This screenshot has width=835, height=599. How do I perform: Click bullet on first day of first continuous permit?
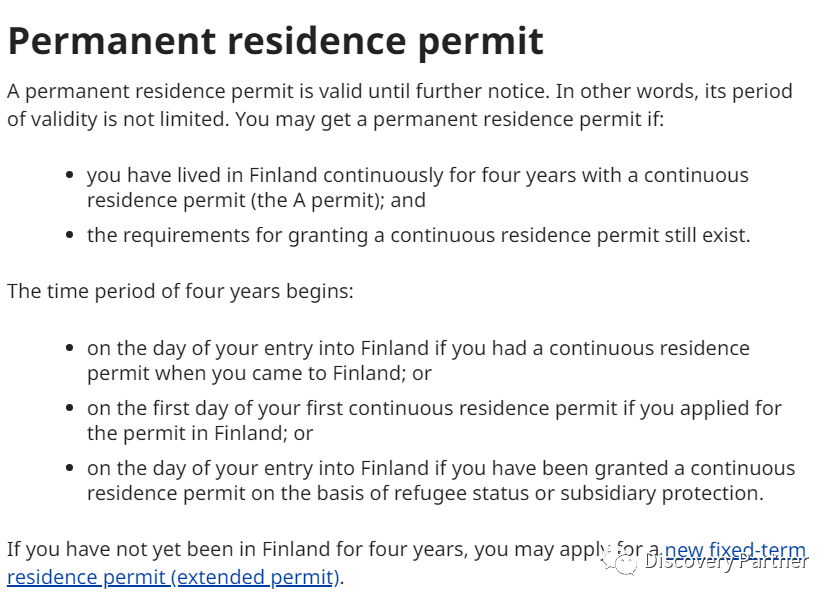click(434, 421)
